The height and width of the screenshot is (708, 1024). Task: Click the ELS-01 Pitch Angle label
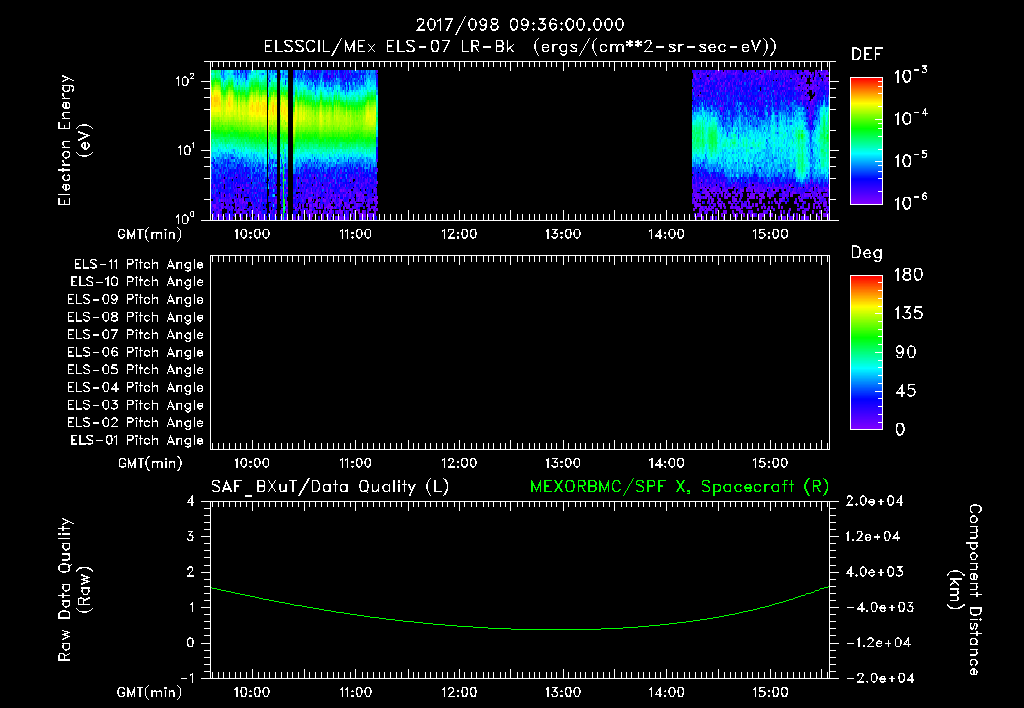[137, 440]
